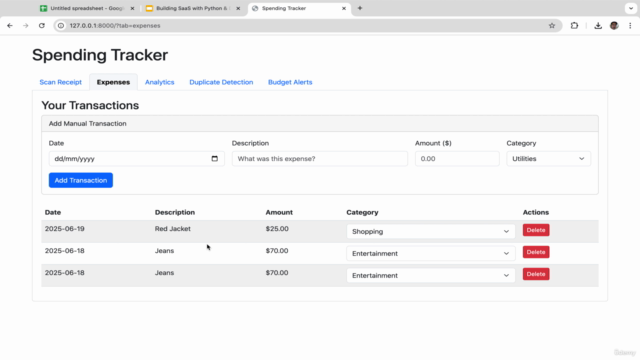This screenshot has height=360, width=640.
Task: Switch to Building SaaS with Python tab
Action: click(x=193, y=8)
